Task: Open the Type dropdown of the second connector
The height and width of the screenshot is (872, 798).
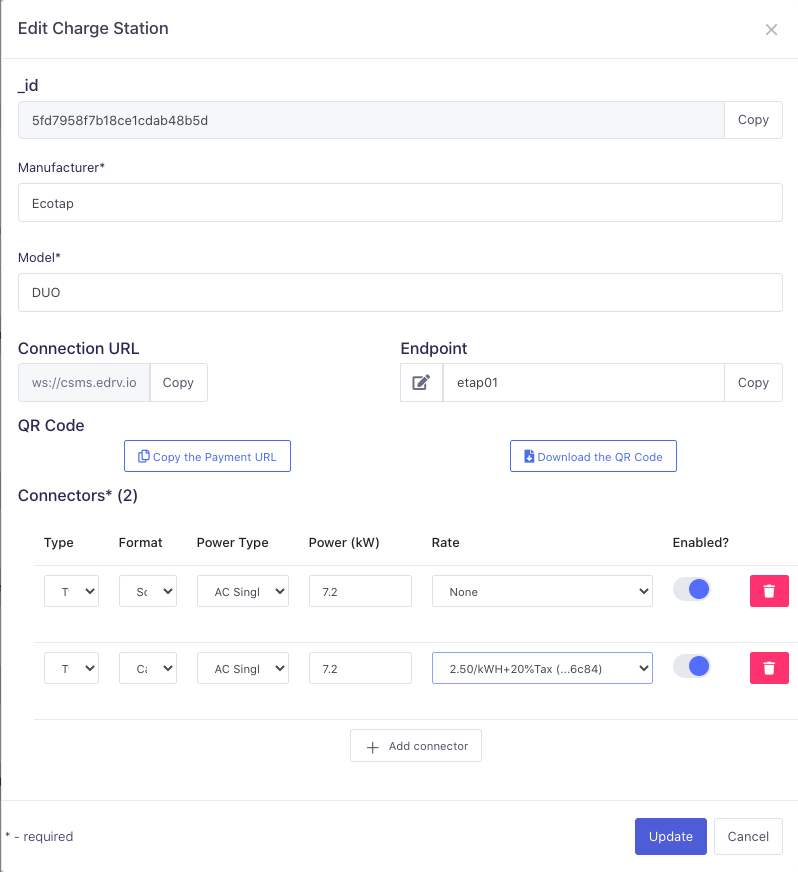Action: pos(71,668)
